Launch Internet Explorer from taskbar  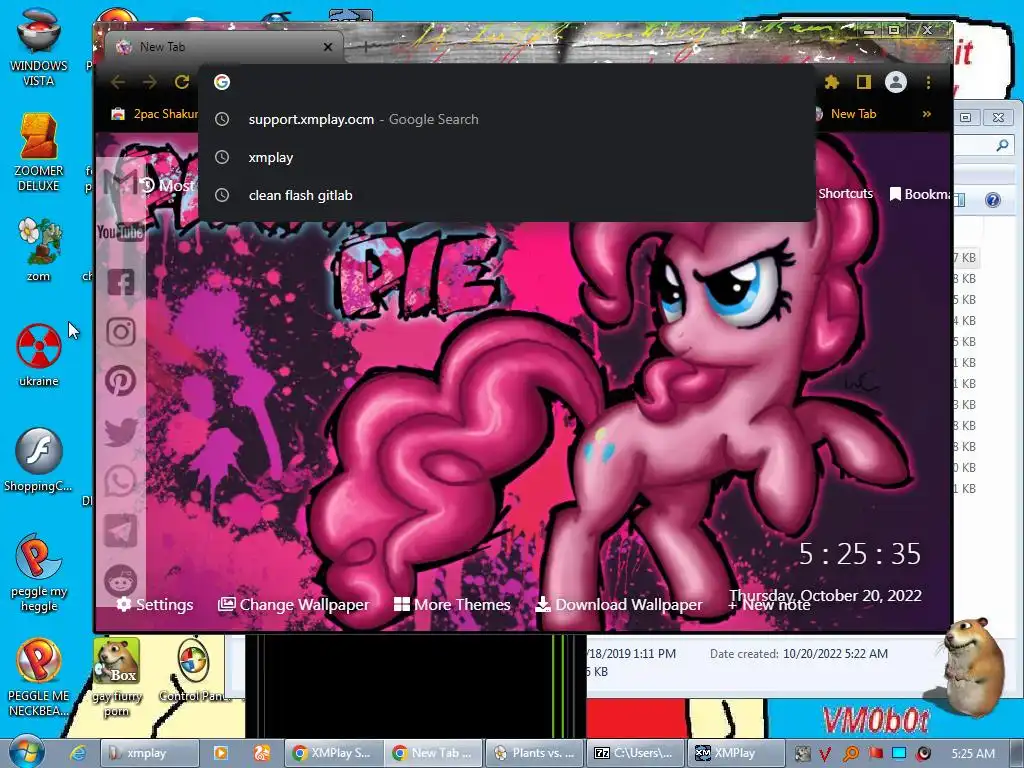pos(78,753)
